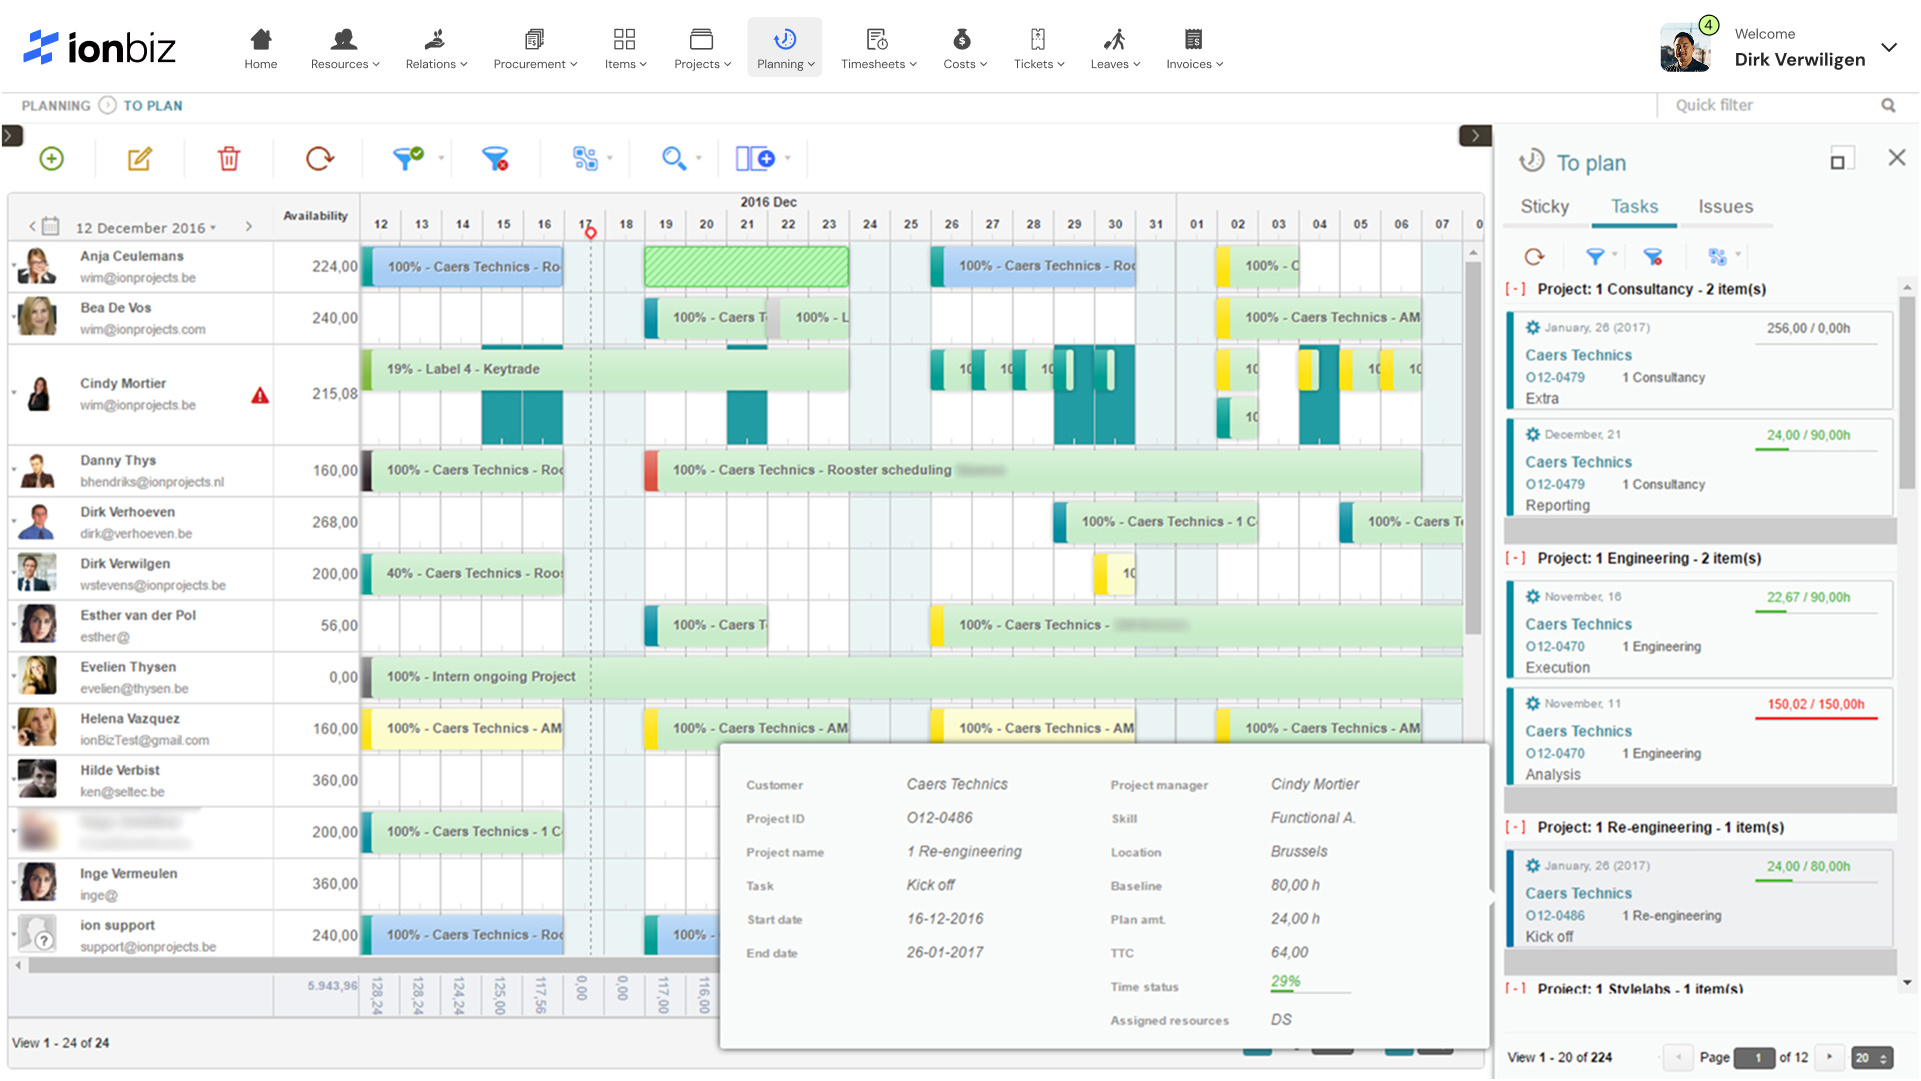
Task: Change the page size stepper value
Action: [x=1872, y=1057]
